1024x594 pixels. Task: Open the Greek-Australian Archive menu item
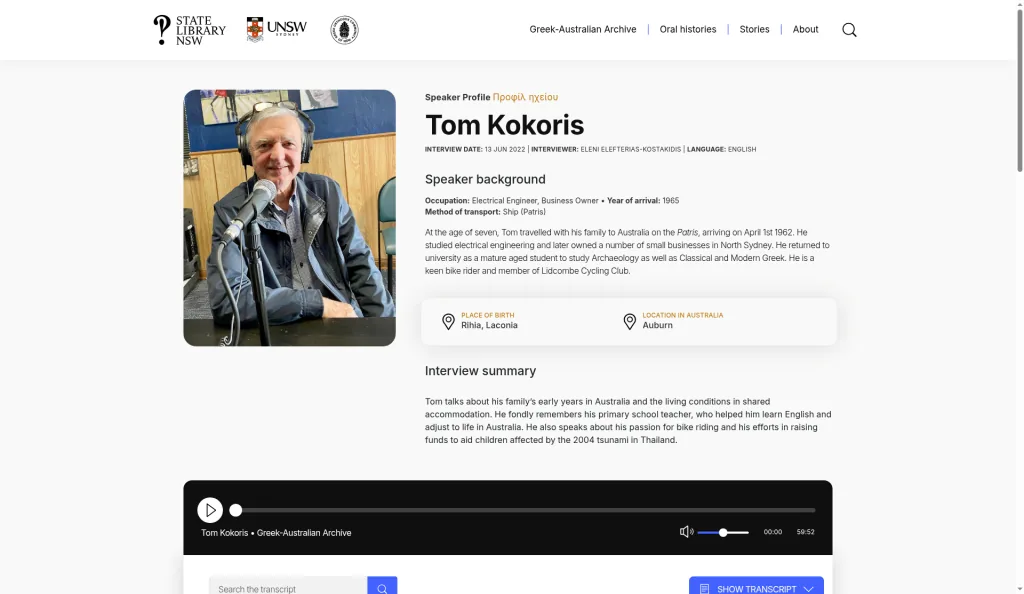pyautogui.click(x=583, y=29)
